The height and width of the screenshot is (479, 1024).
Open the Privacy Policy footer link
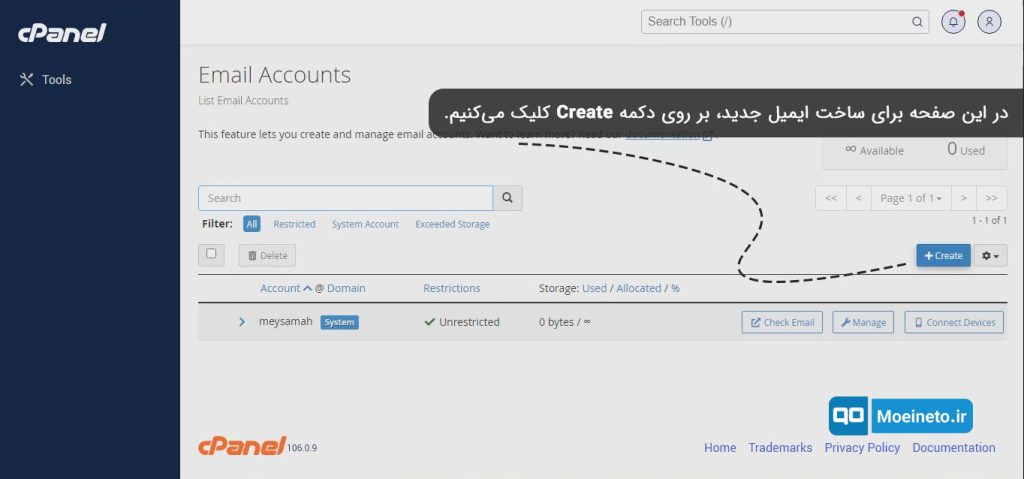coord(862,448)
